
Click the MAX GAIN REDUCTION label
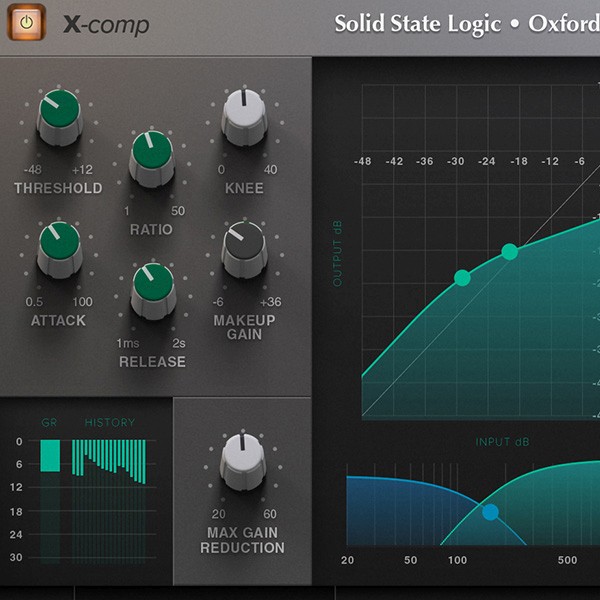[x=243, y=540]
